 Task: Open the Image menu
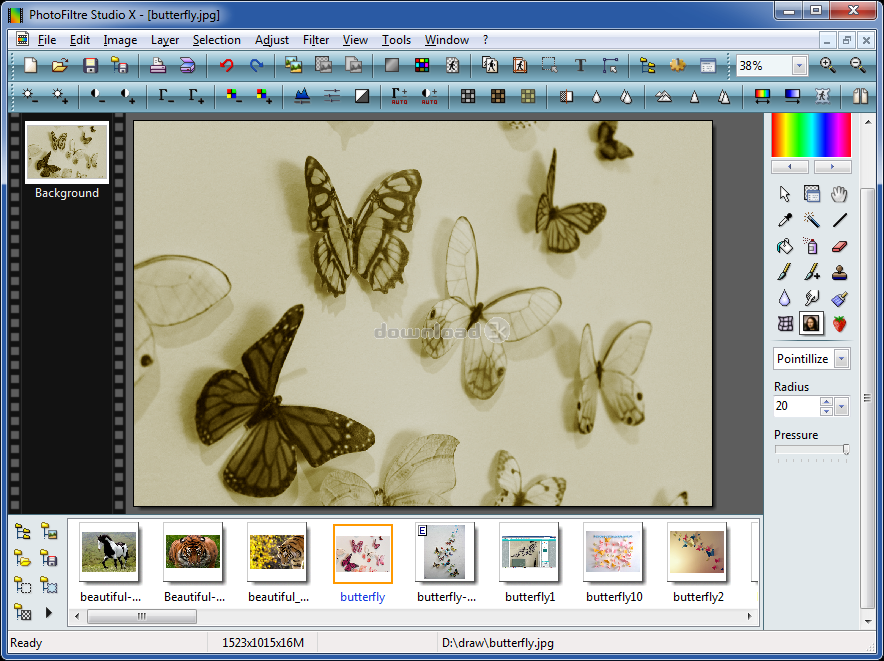point(119,40)
